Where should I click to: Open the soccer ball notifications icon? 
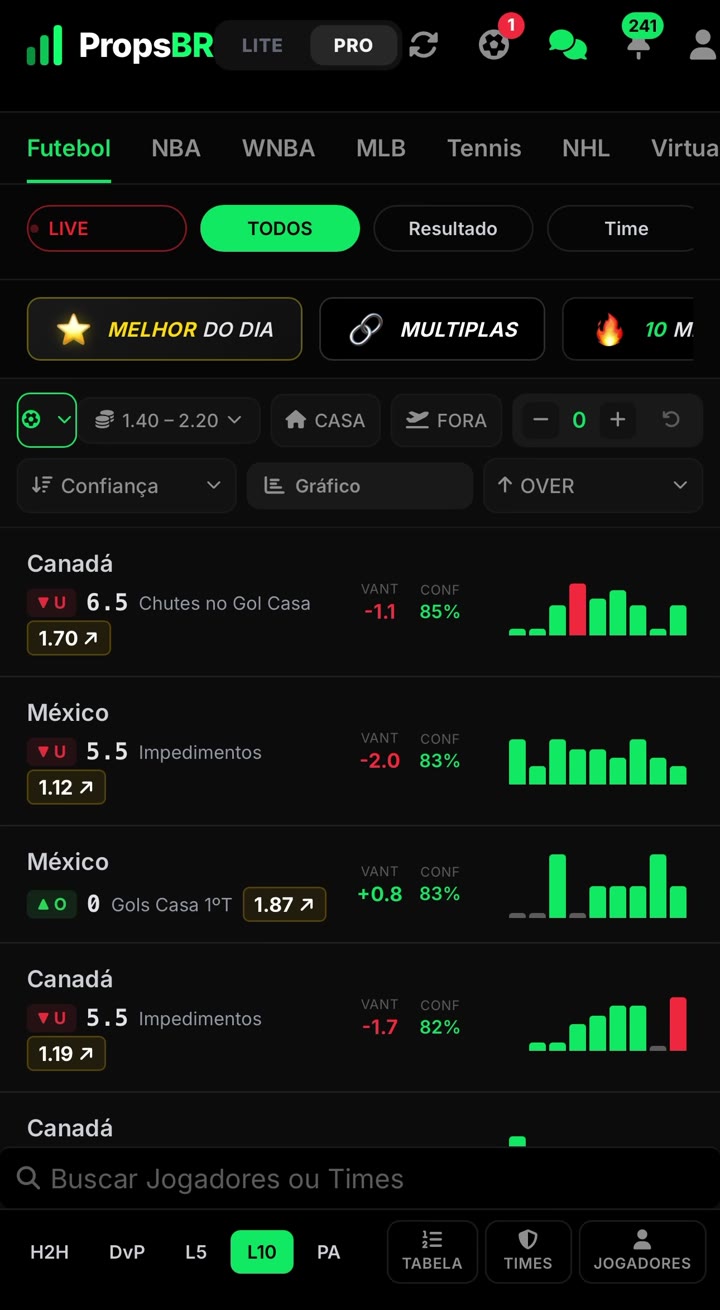click(494, 45)
